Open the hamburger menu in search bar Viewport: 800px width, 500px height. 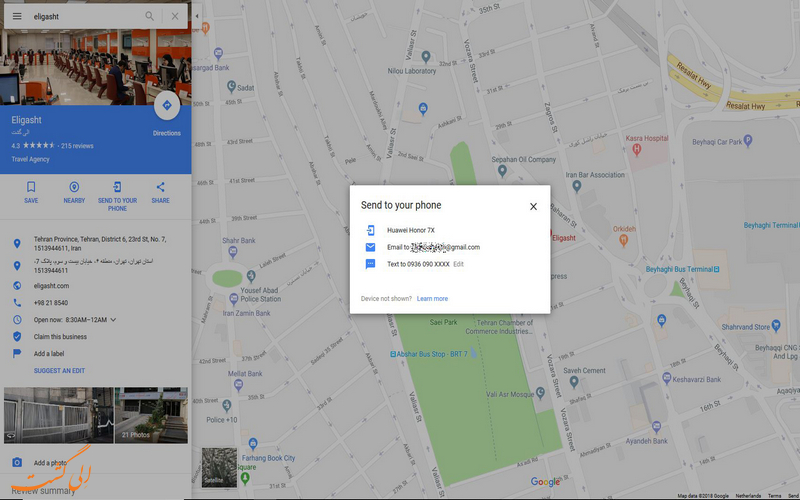click(17, 16)
